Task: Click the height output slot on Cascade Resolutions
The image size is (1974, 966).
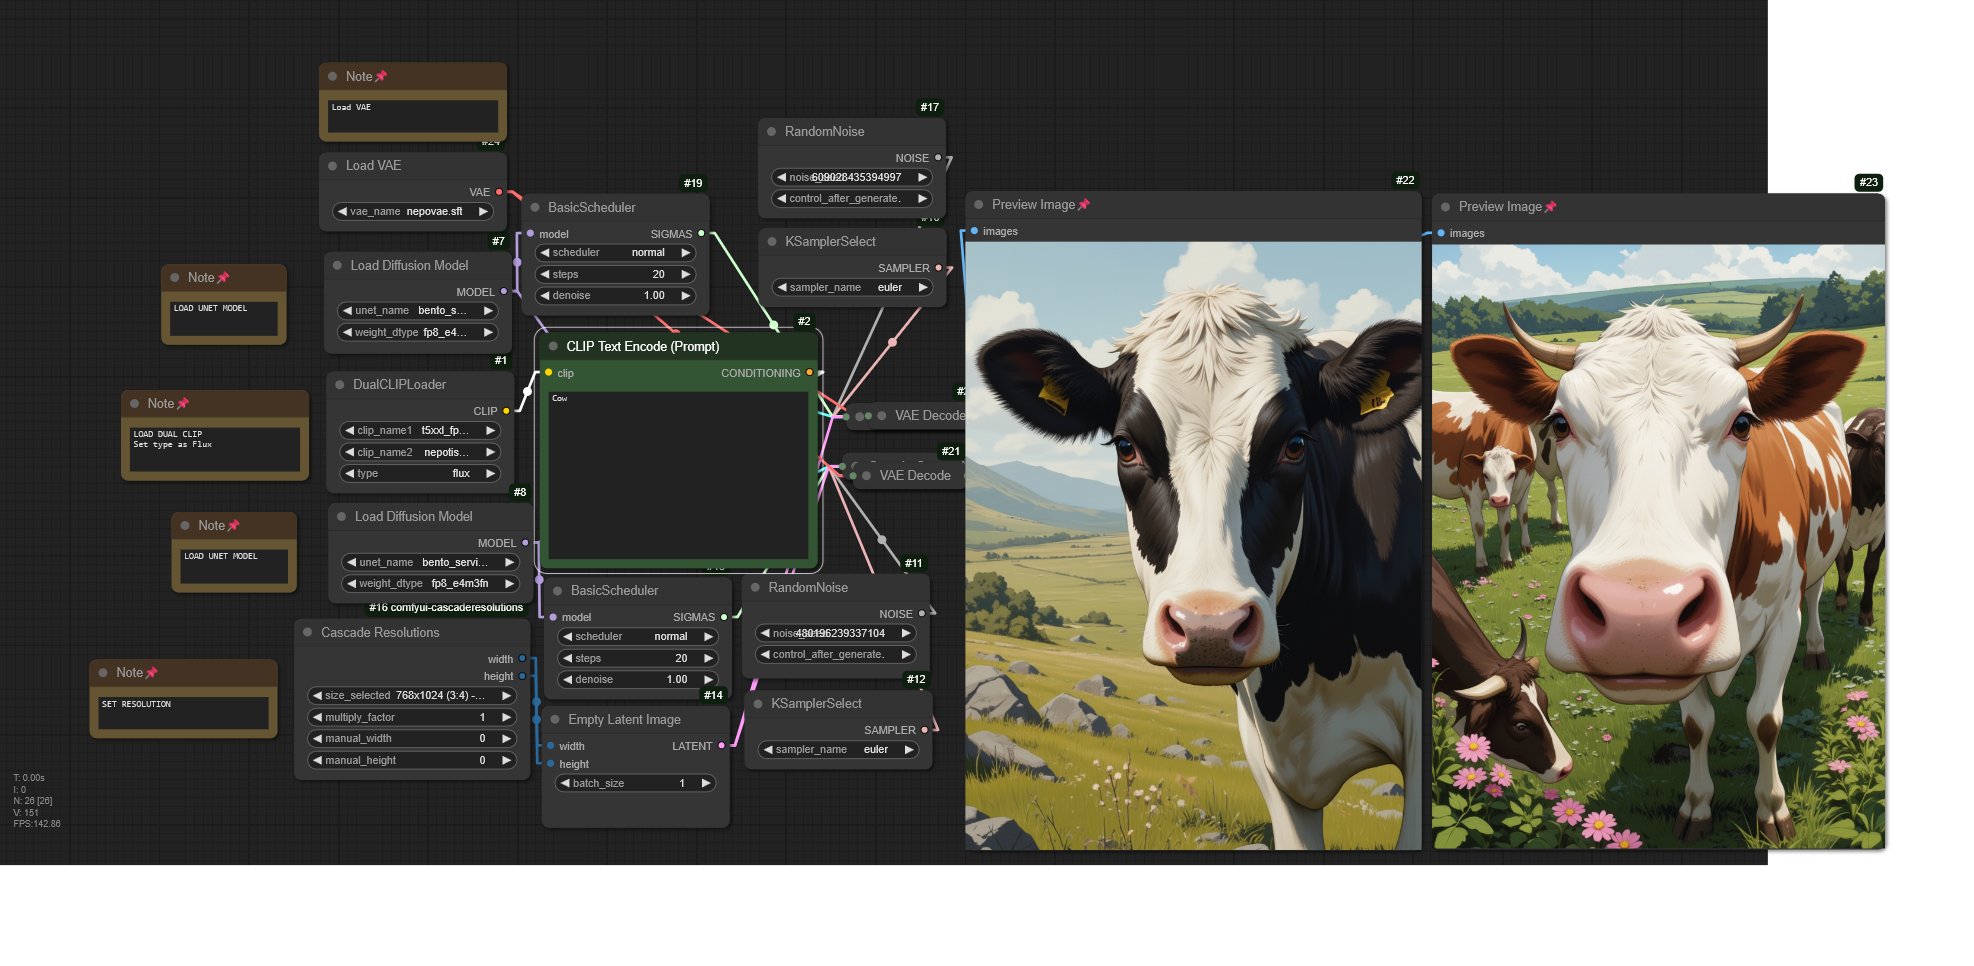Action: tap(522, 676)
